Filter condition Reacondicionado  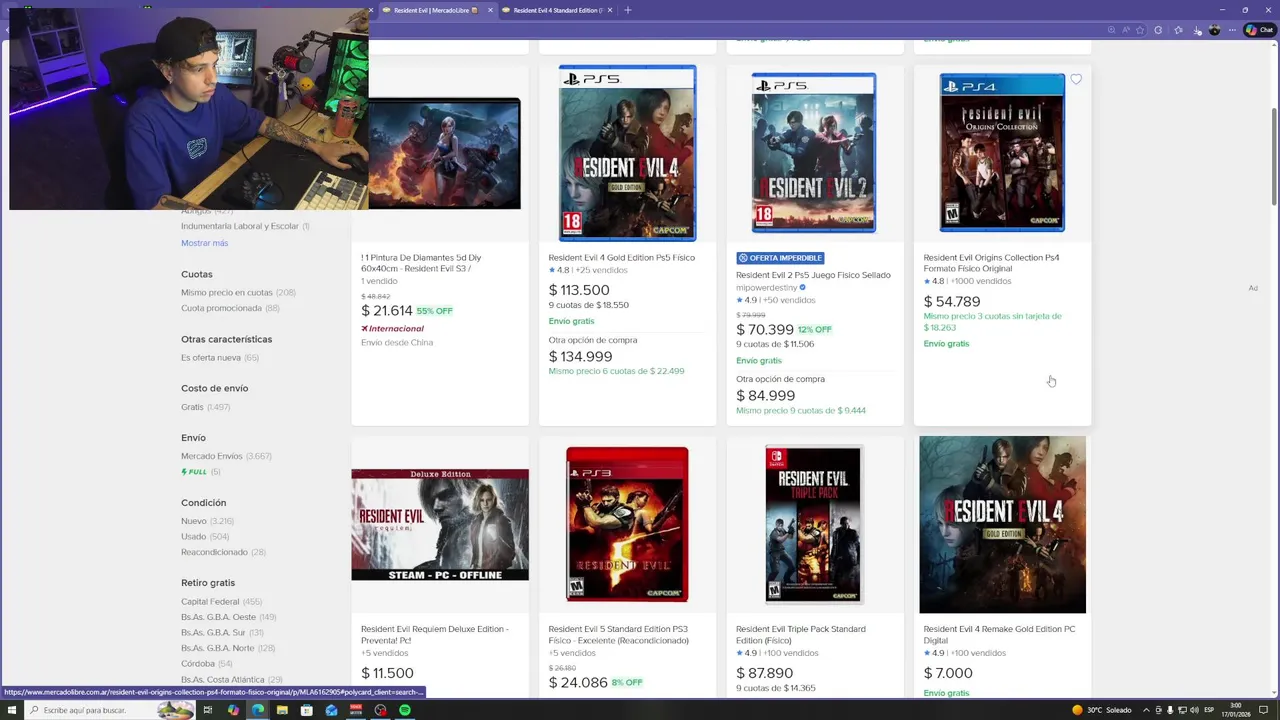(x=223, y=552)
